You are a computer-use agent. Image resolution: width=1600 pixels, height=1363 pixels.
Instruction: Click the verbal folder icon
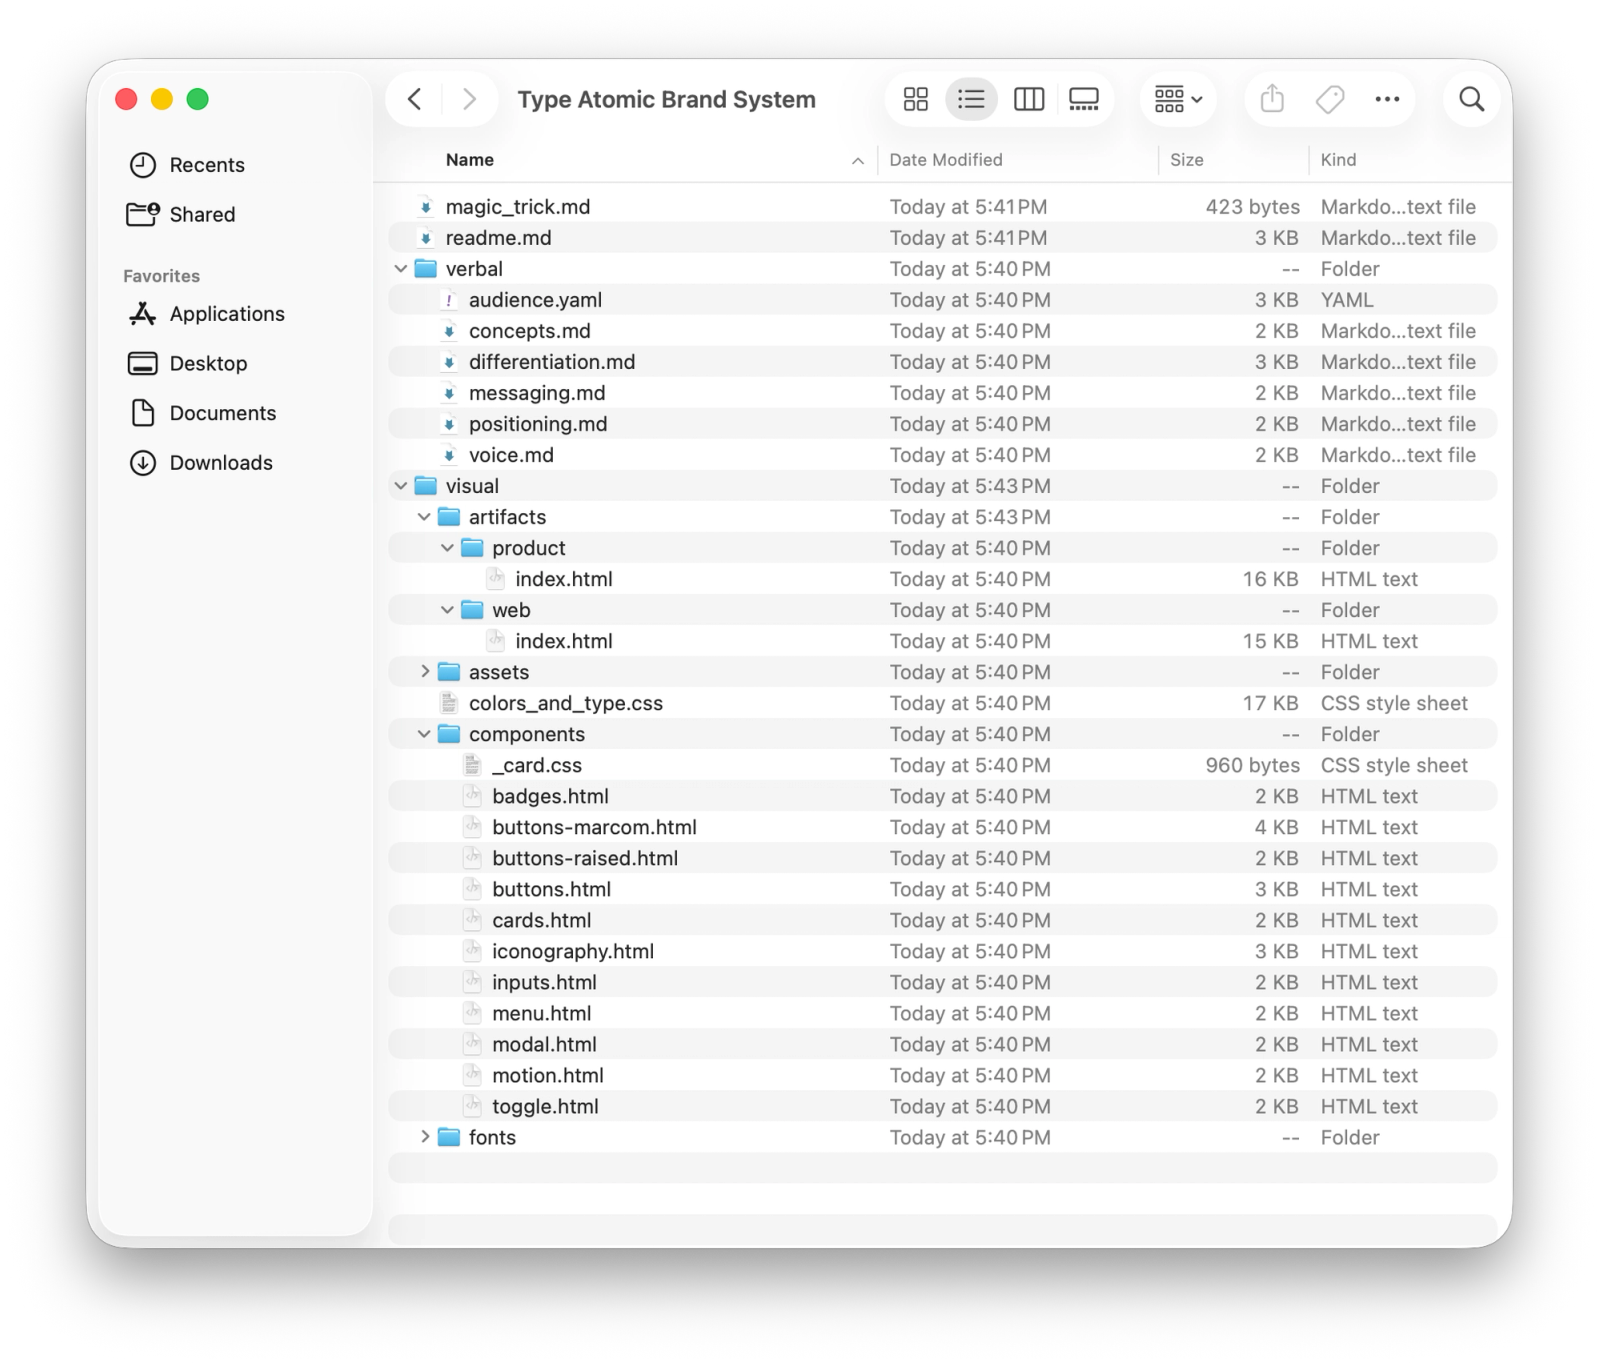(426, 269)
